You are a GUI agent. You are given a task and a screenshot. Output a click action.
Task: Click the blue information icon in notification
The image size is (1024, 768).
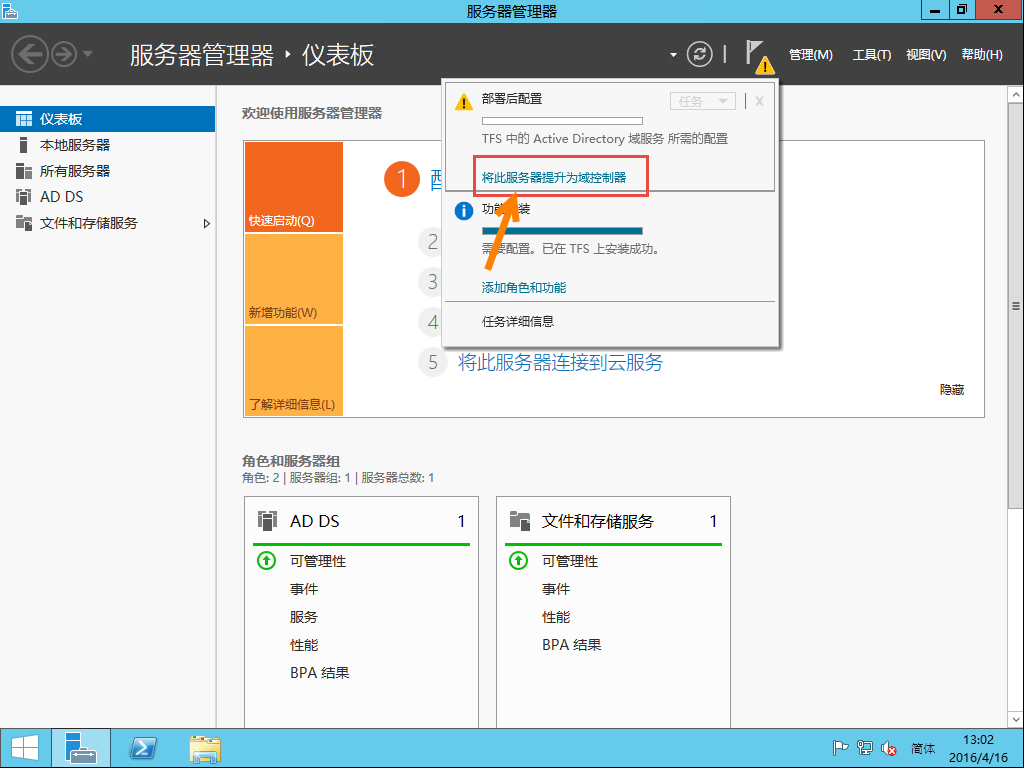click(464, 211)
